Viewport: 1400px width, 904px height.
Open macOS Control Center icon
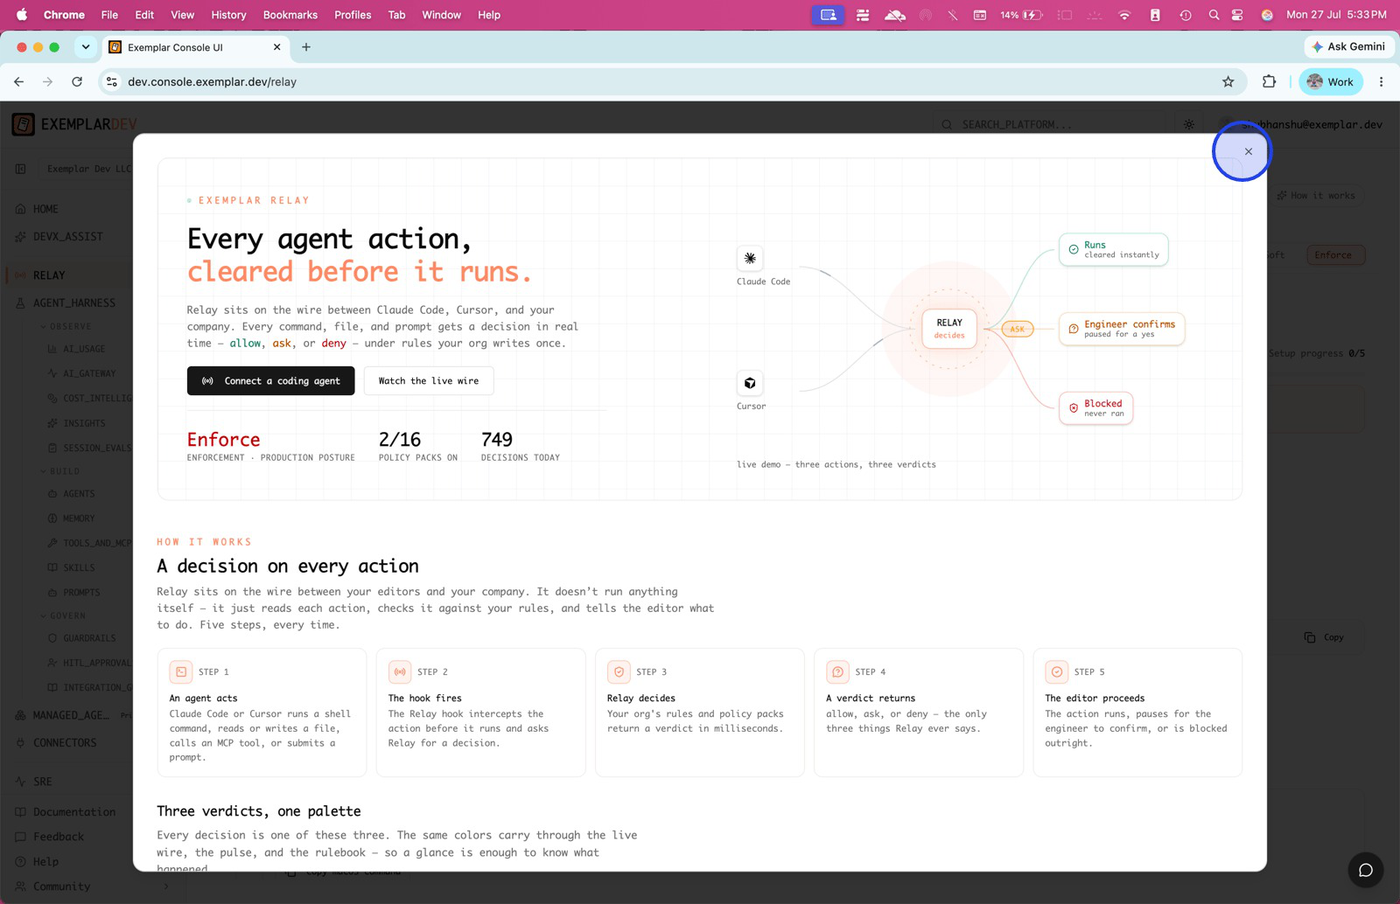[x=1237, y=15]
